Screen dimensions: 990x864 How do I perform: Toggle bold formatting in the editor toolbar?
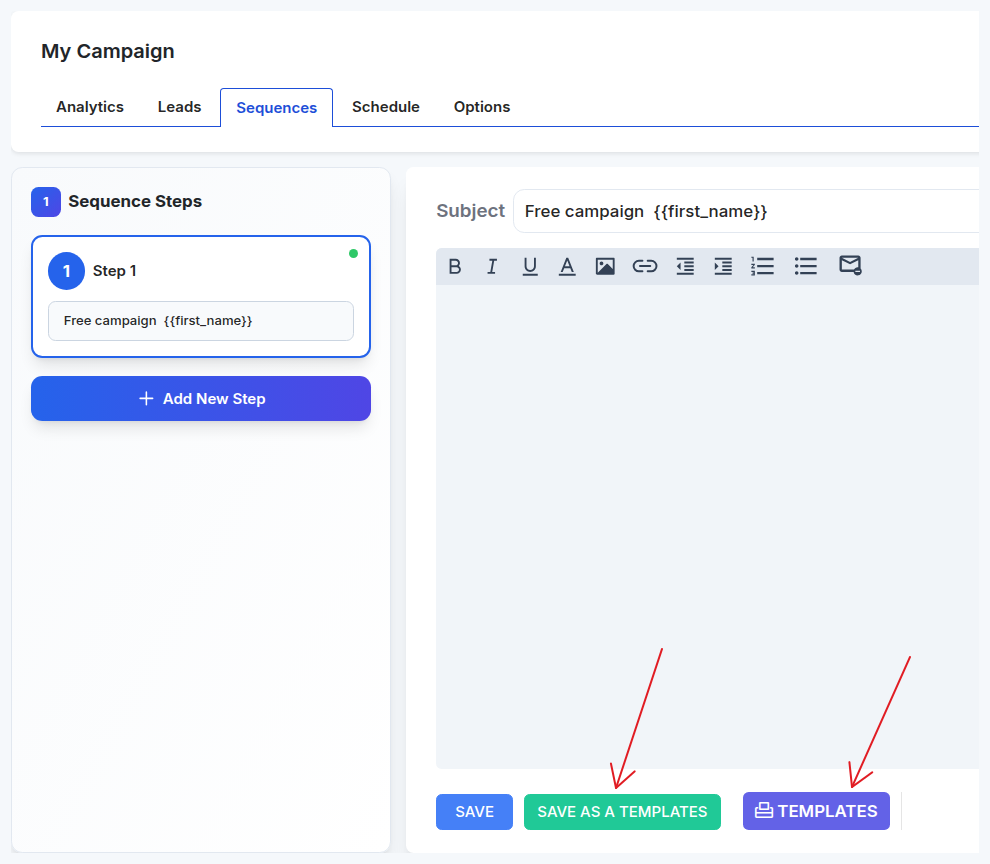click(x=455, y=266)
